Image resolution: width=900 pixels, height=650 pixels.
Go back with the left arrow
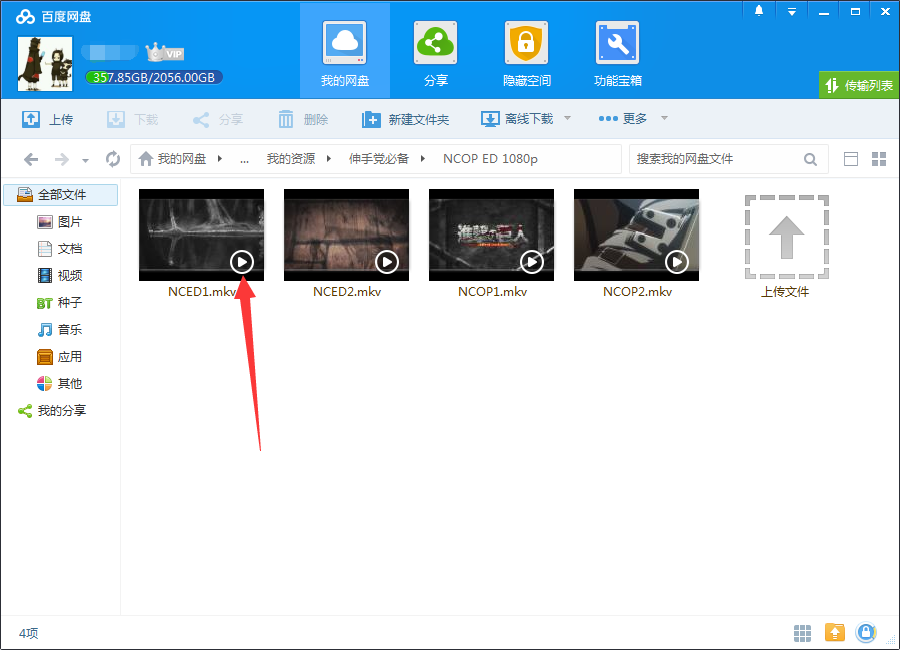point(31,159)
